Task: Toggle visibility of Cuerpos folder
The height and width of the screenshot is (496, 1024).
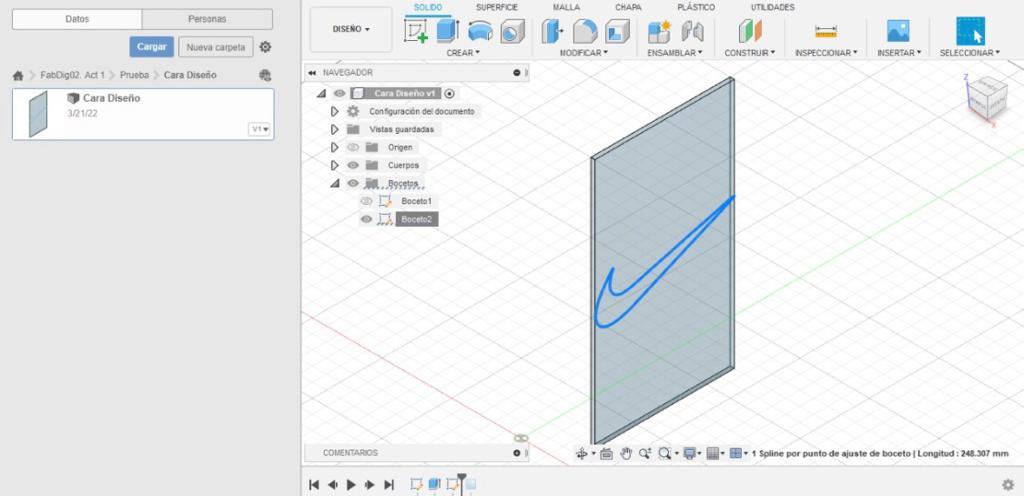Action: point(353,165)
